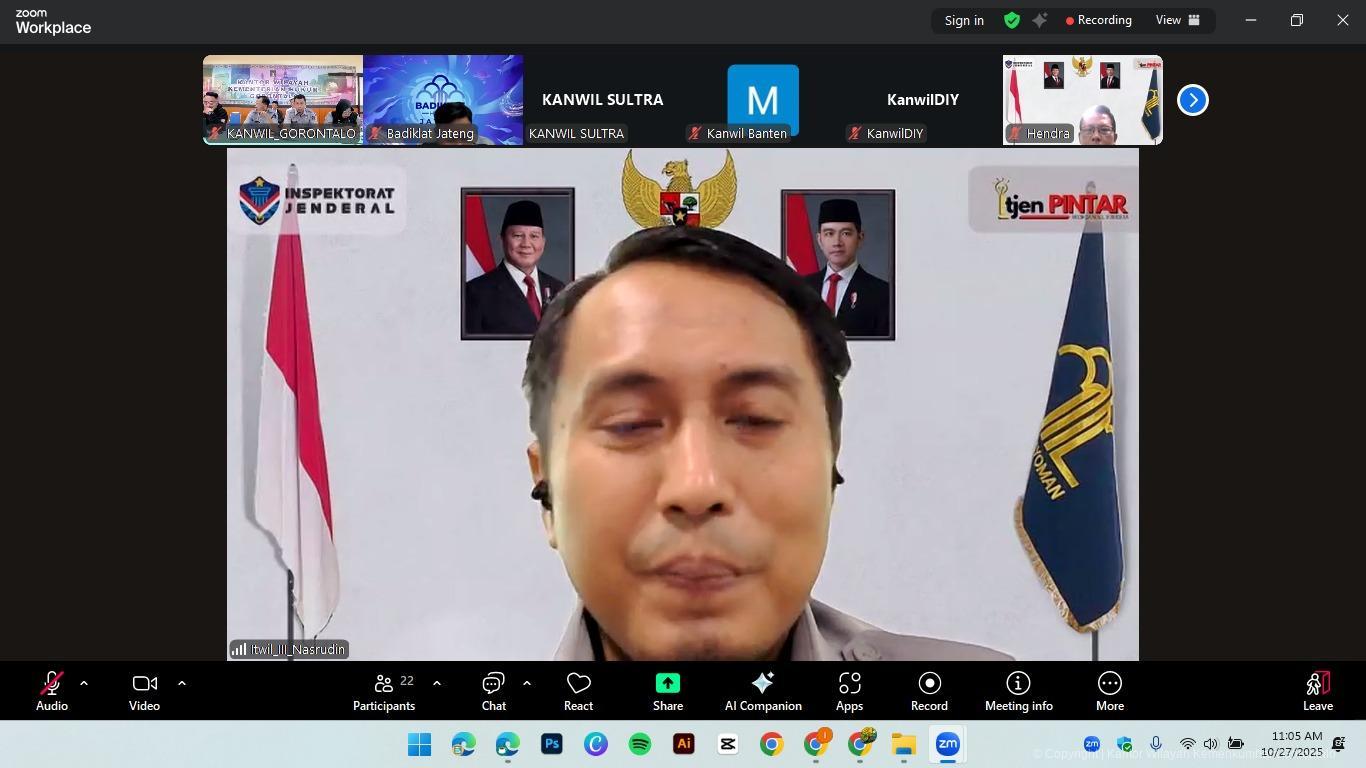Open the Apps panel
The width and height of the screenshot is (1366, 768).
[849, 691]
